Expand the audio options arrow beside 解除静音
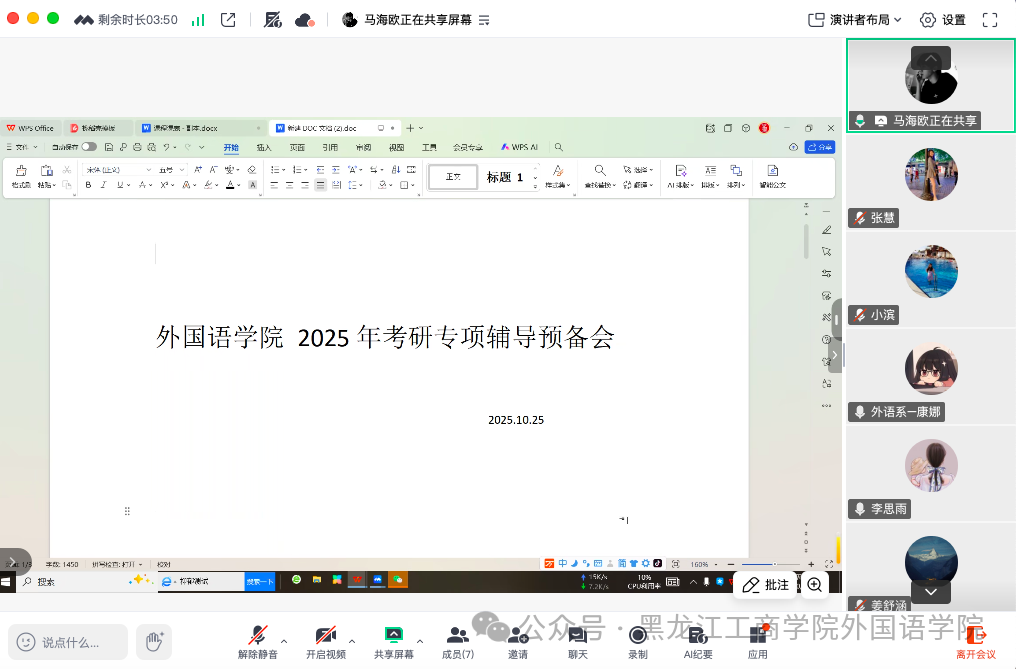 pyautogui.click(x=284, y=641)
